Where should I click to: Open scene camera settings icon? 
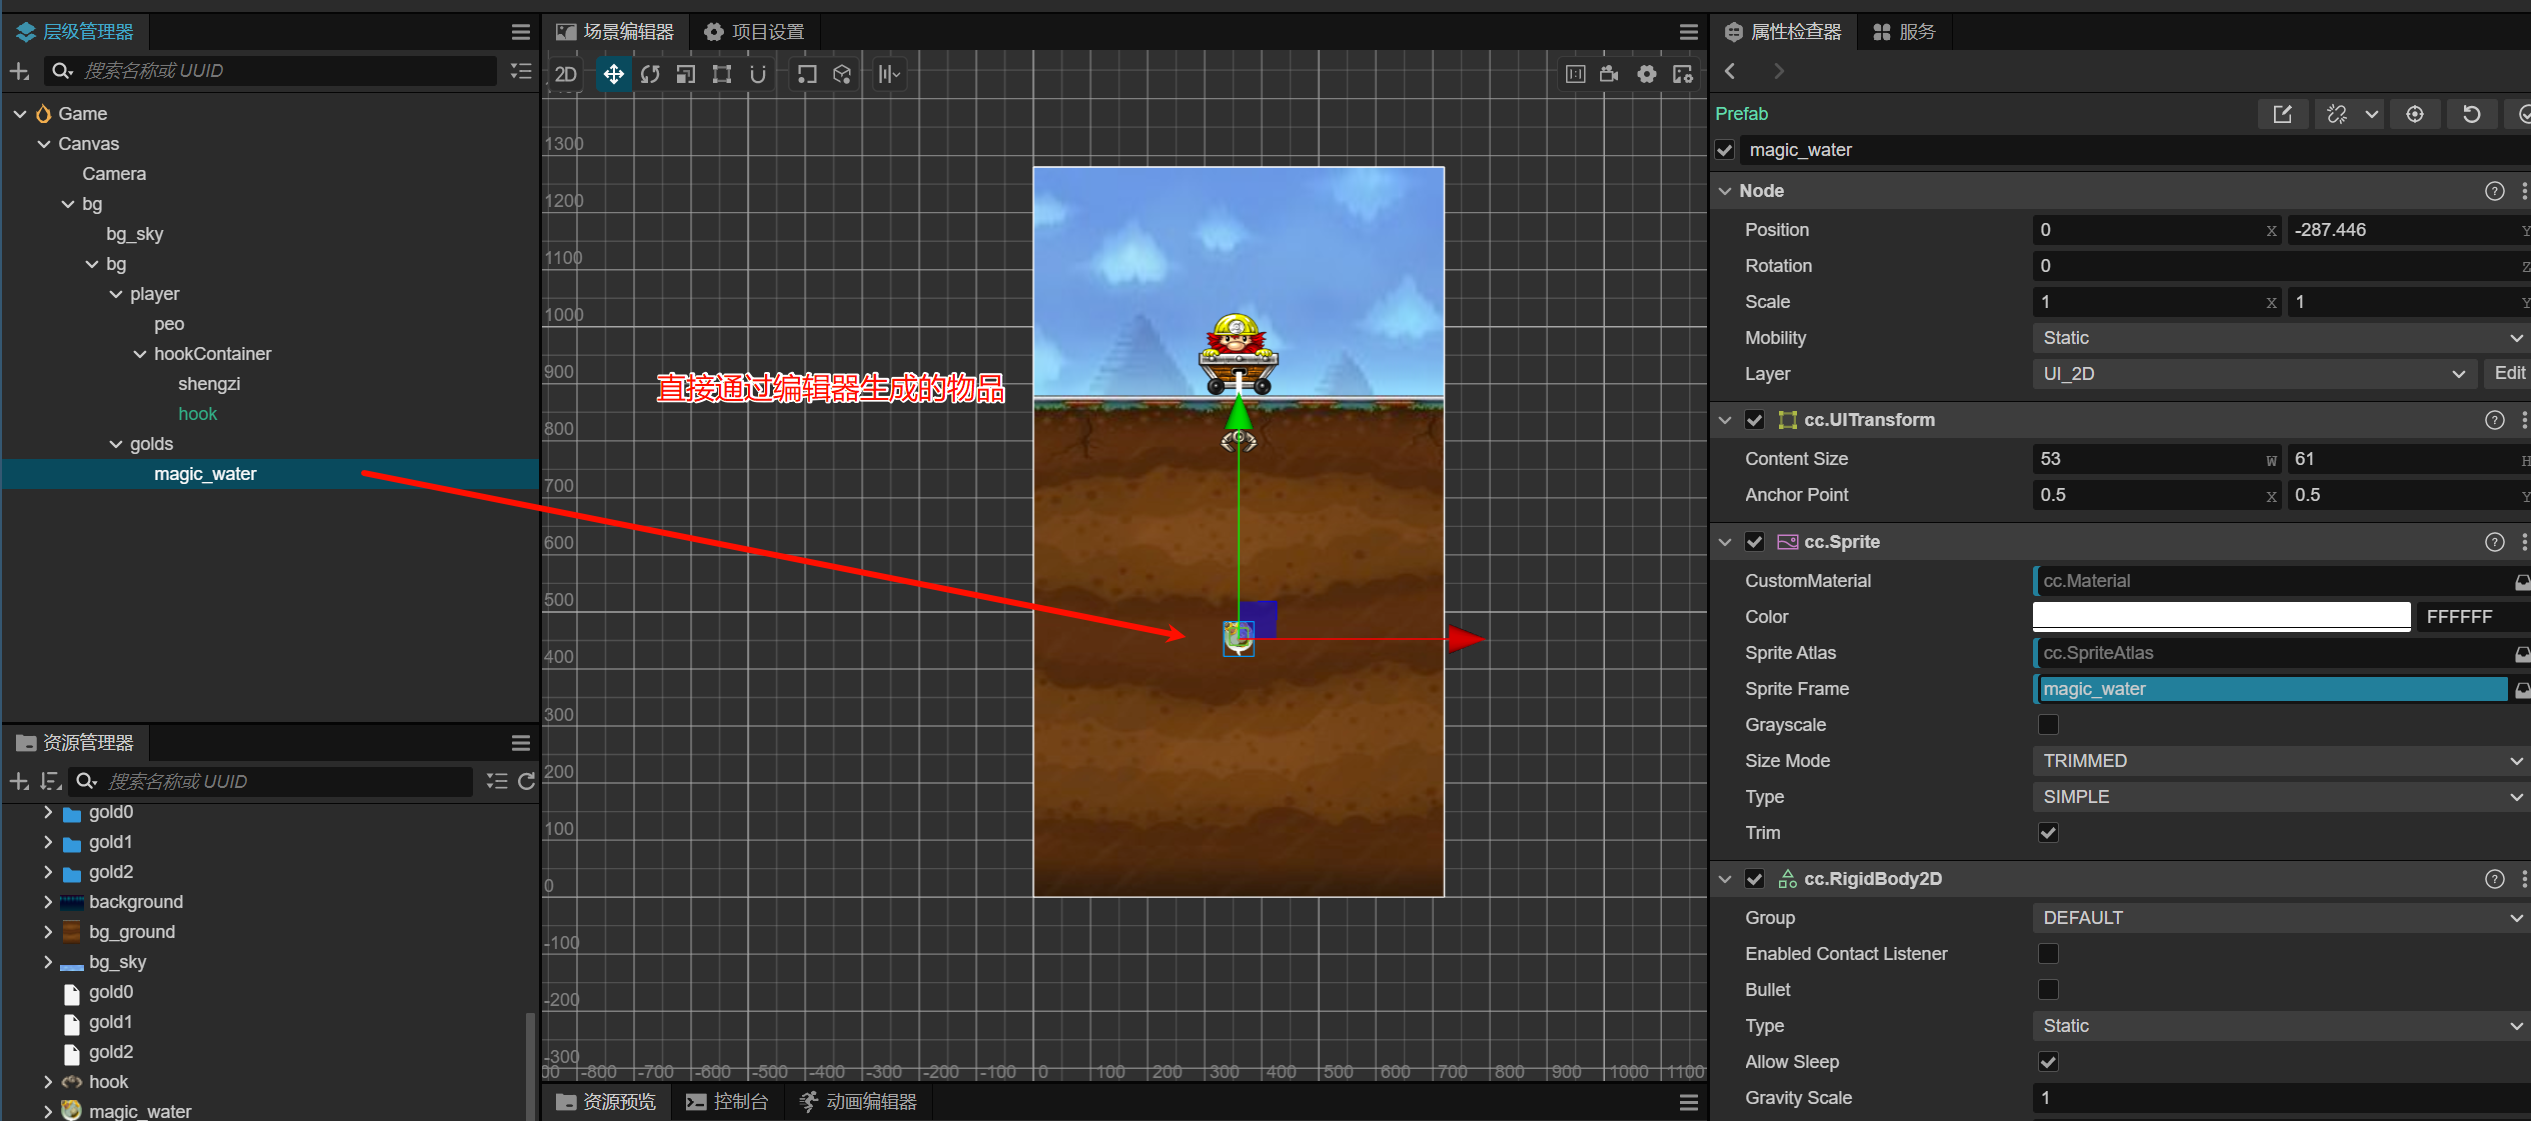point(1610,74)
